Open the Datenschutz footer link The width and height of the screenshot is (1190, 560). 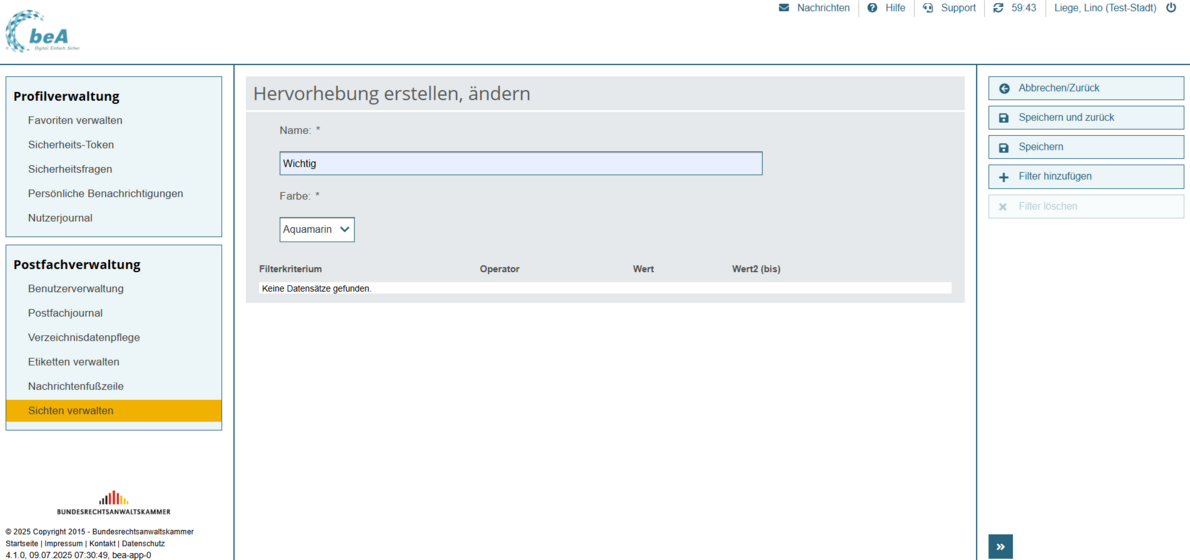pyautogui.click(x=143, y=544)
